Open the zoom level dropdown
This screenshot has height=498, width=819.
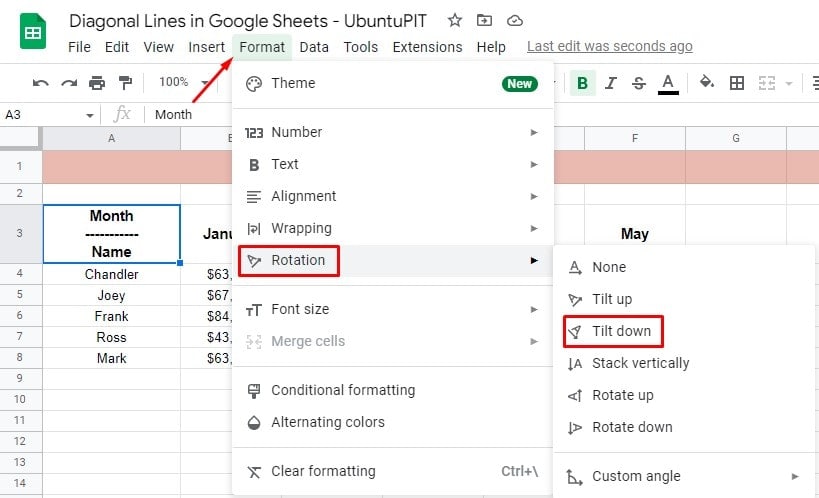(x=184, y=82)
